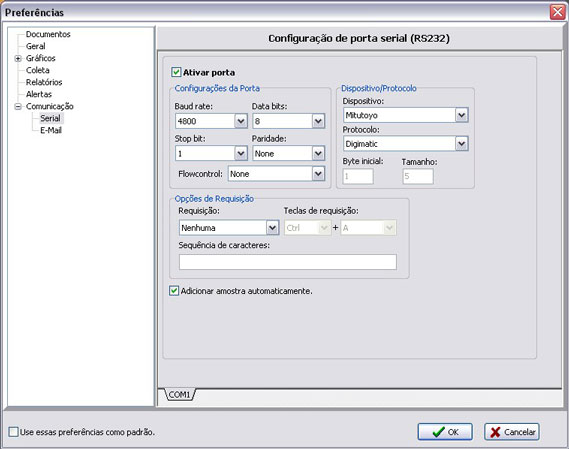This screenshot has height=449, width=569.
Task: Select Comunicação in the preferences tree
Action: (x=50, y=106)
